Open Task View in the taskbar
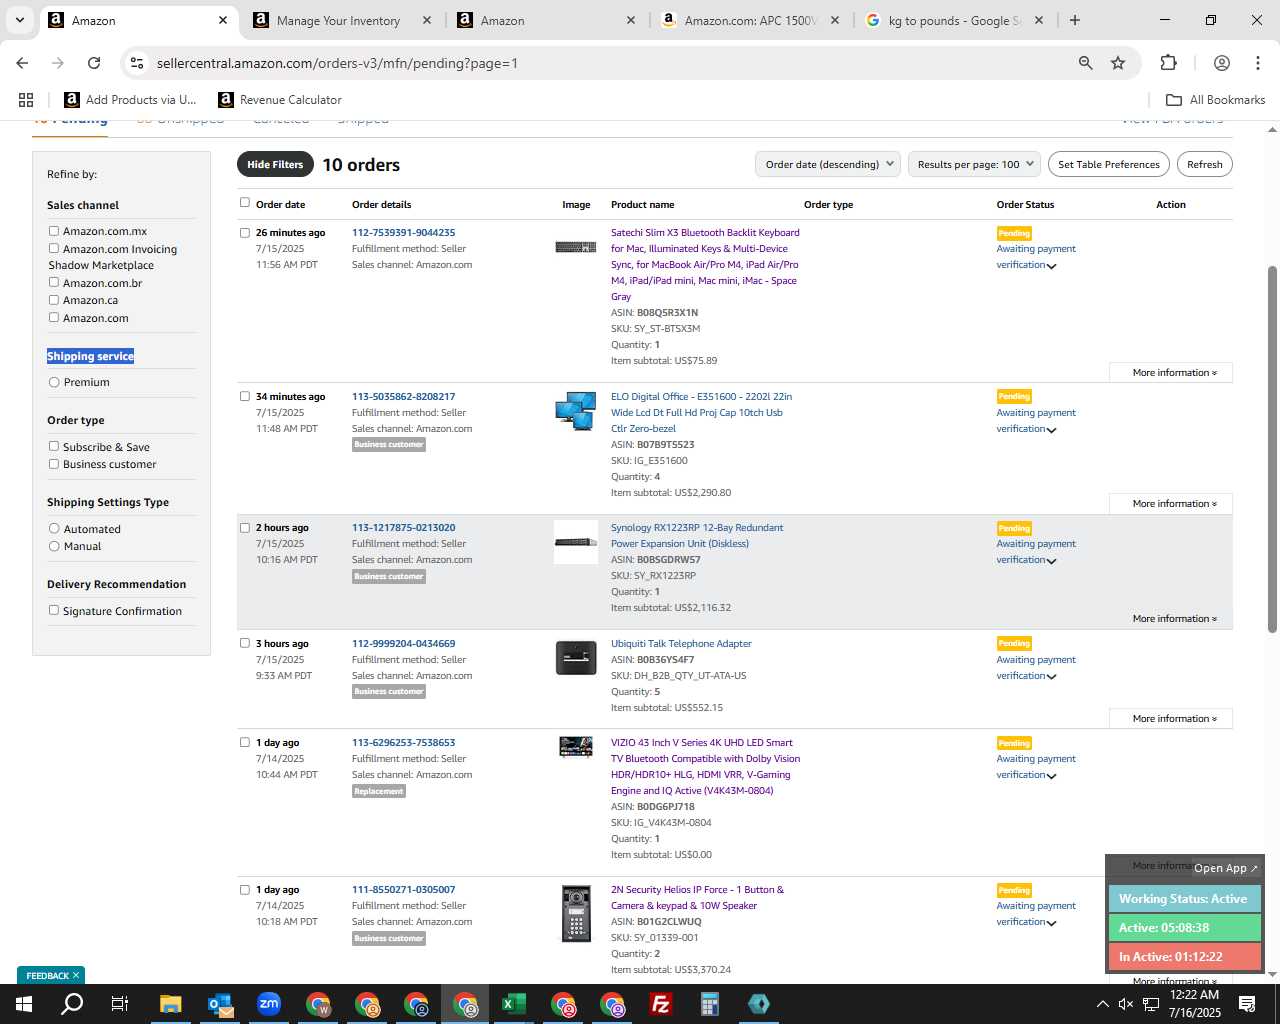 coord(120,1004)
